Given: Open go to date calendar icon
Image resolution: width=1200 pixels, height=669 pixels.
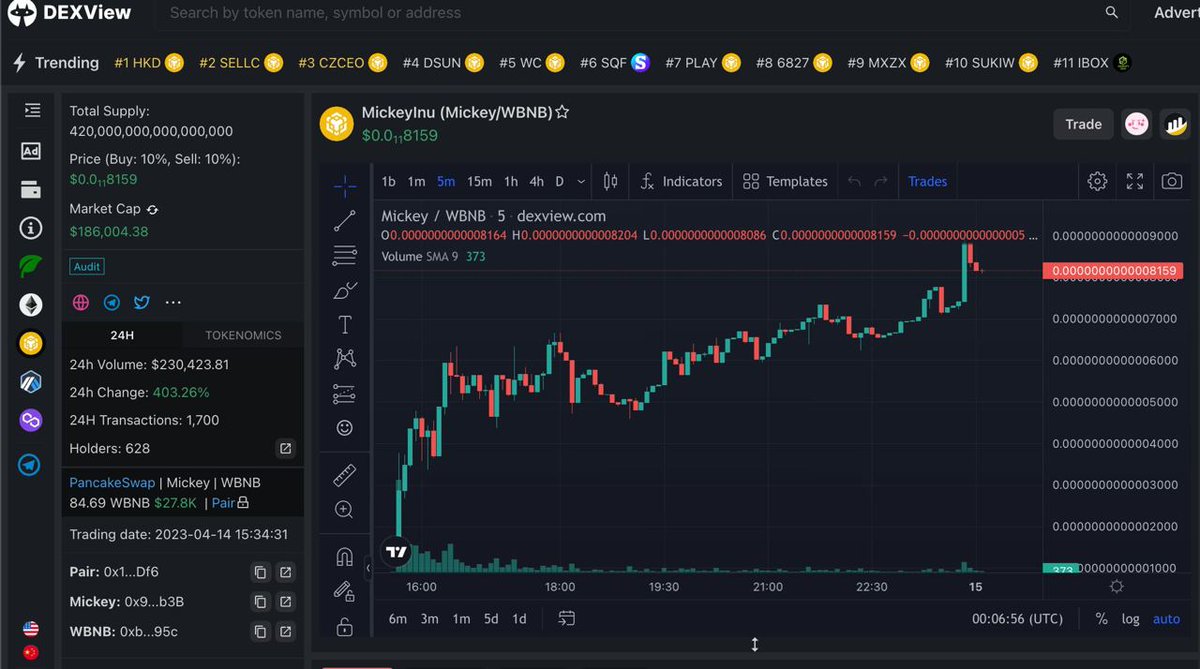Looking at the screenshot, I should point(567,618).
